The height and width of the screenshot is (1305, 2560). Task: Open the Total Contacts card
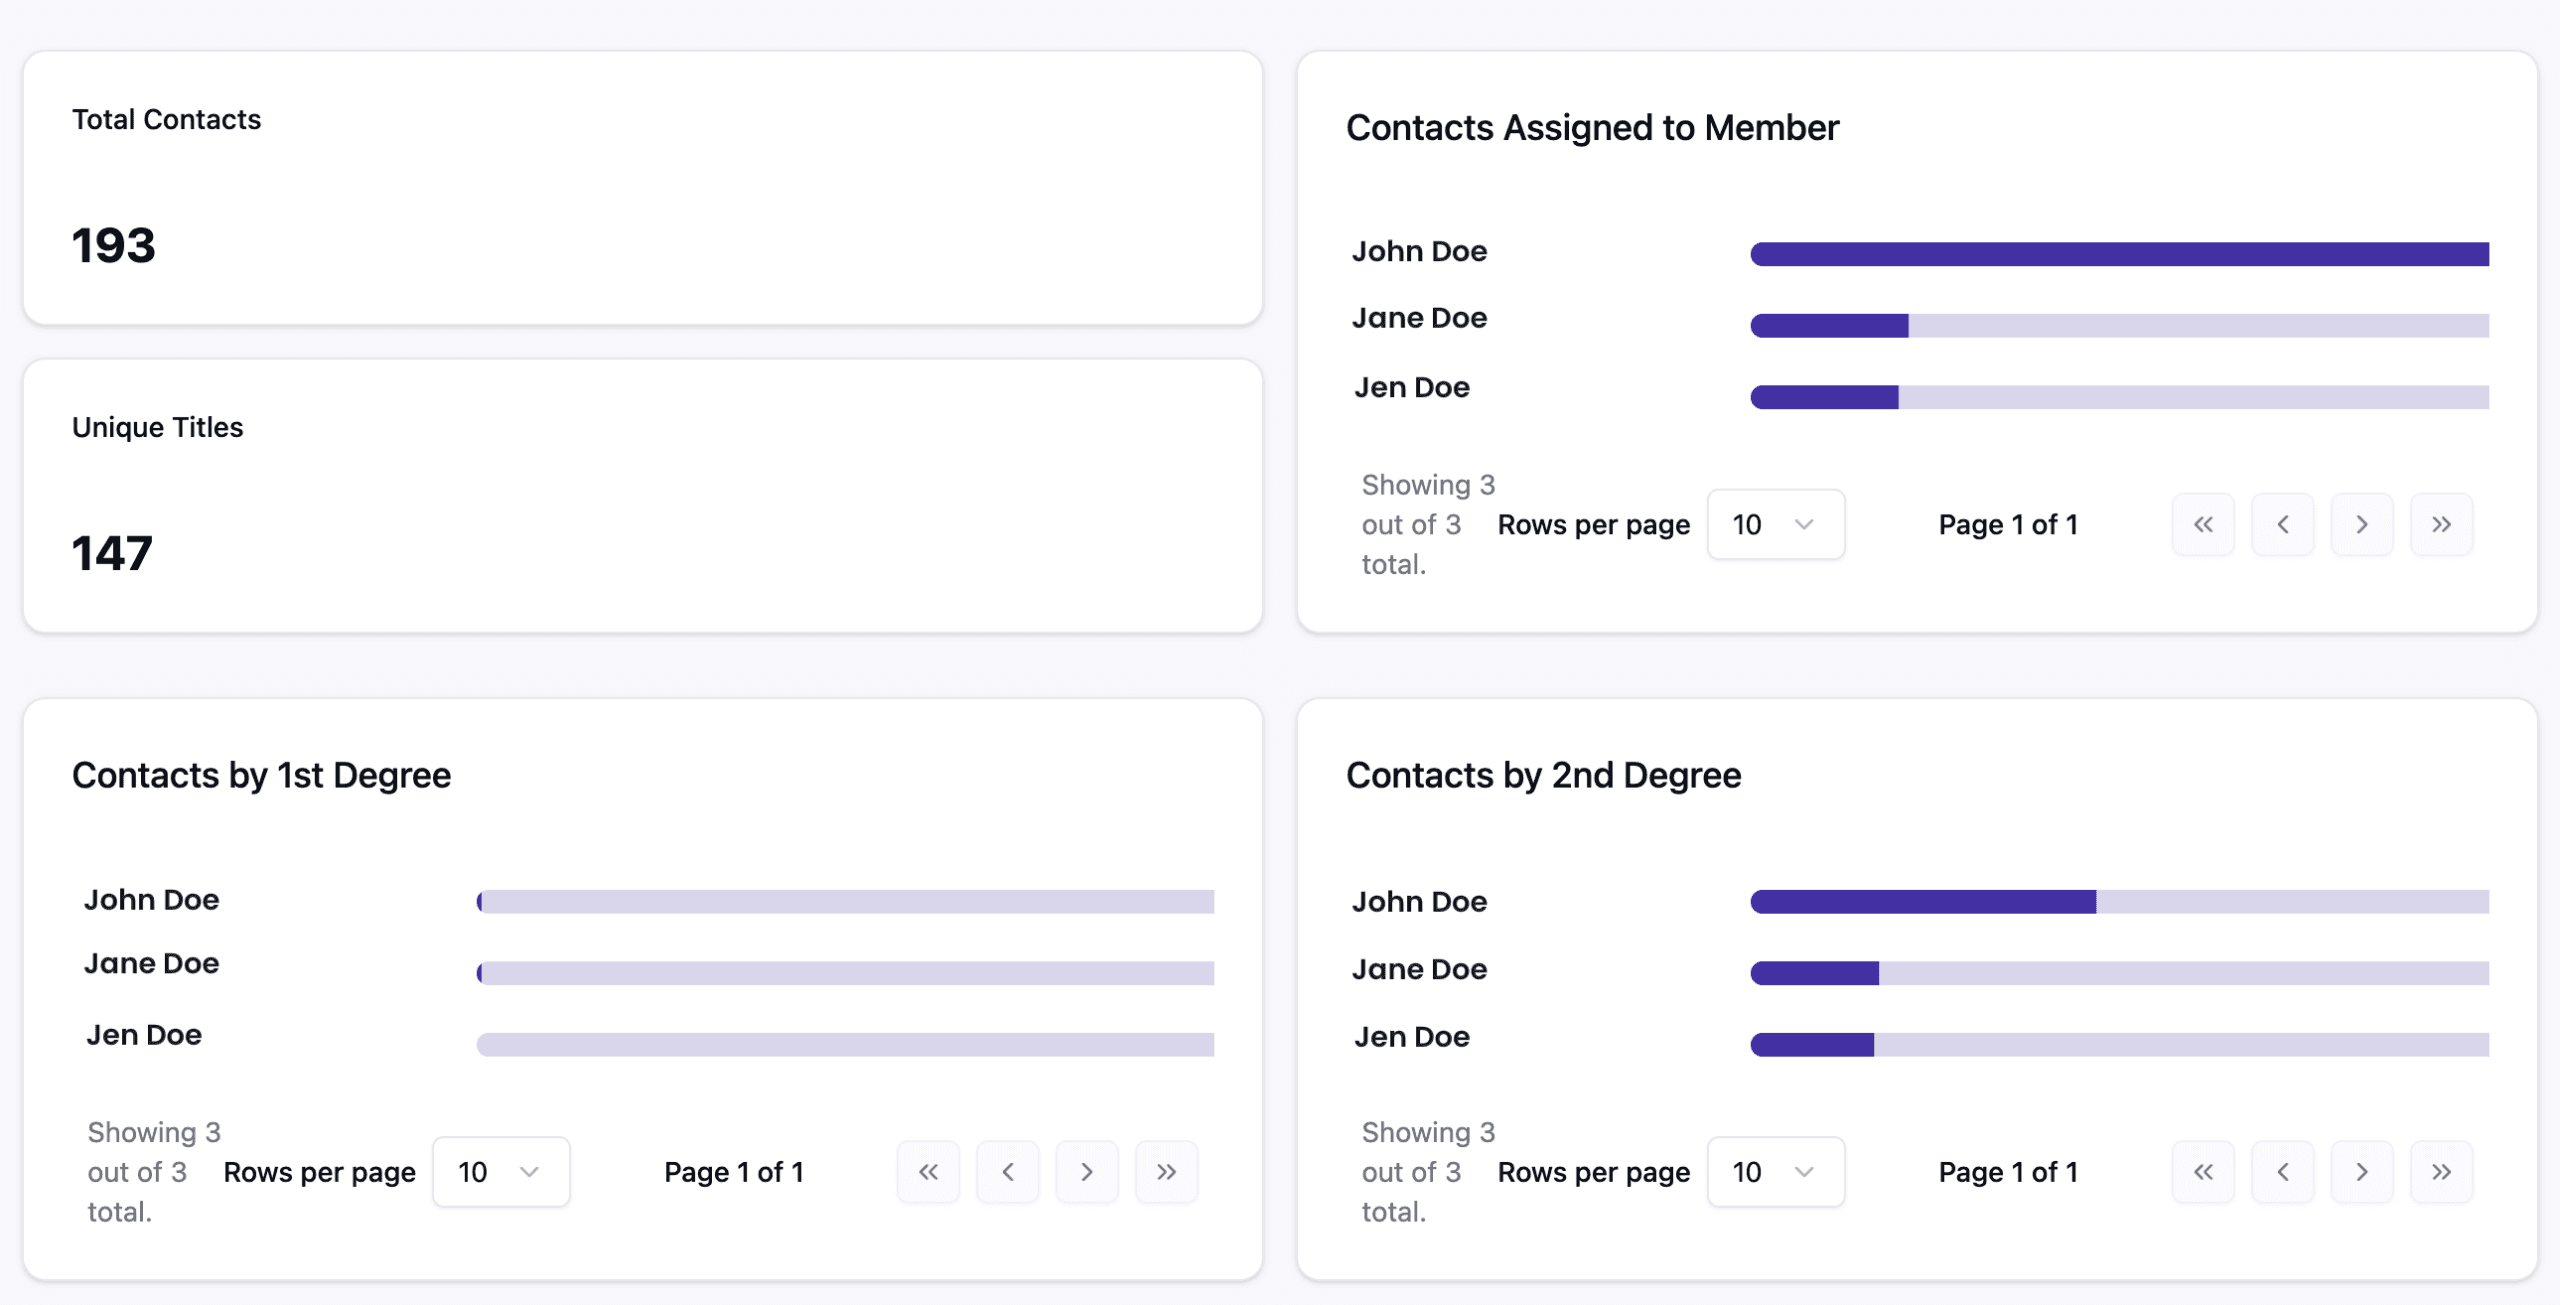(643, 190)
